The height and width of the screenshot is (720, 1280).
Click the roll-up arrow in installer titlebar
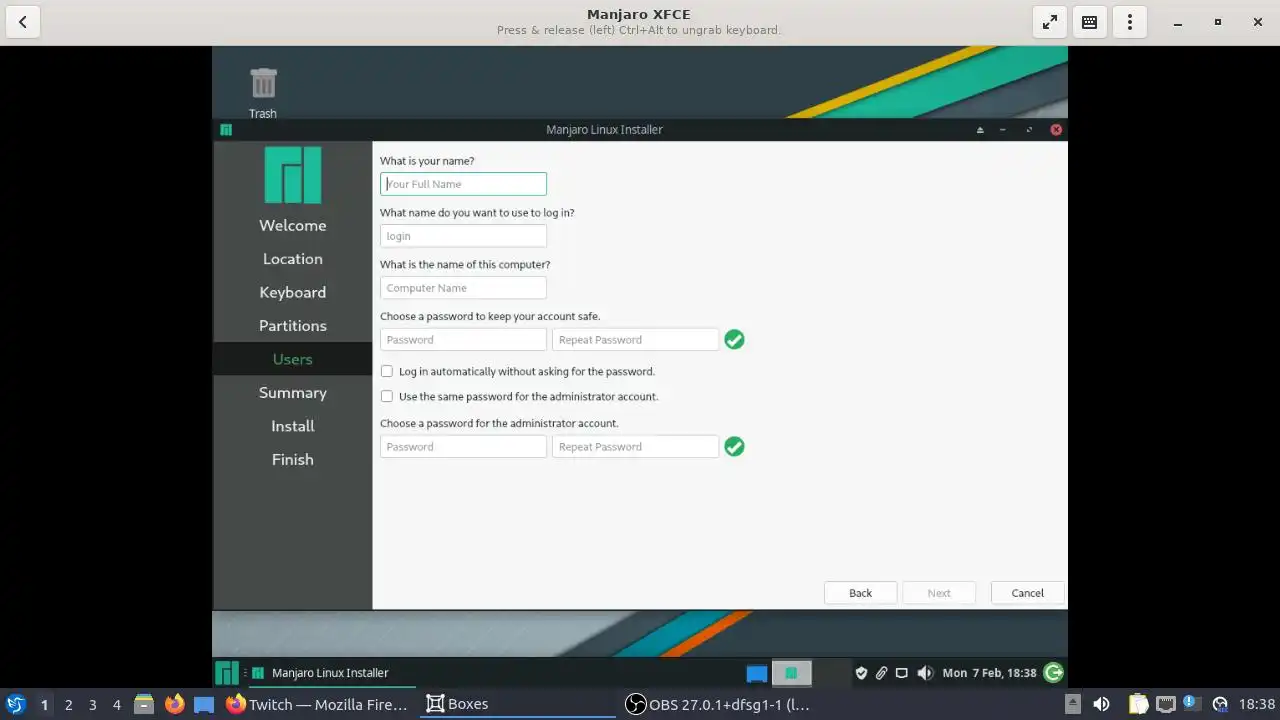(x=980, y=130)
